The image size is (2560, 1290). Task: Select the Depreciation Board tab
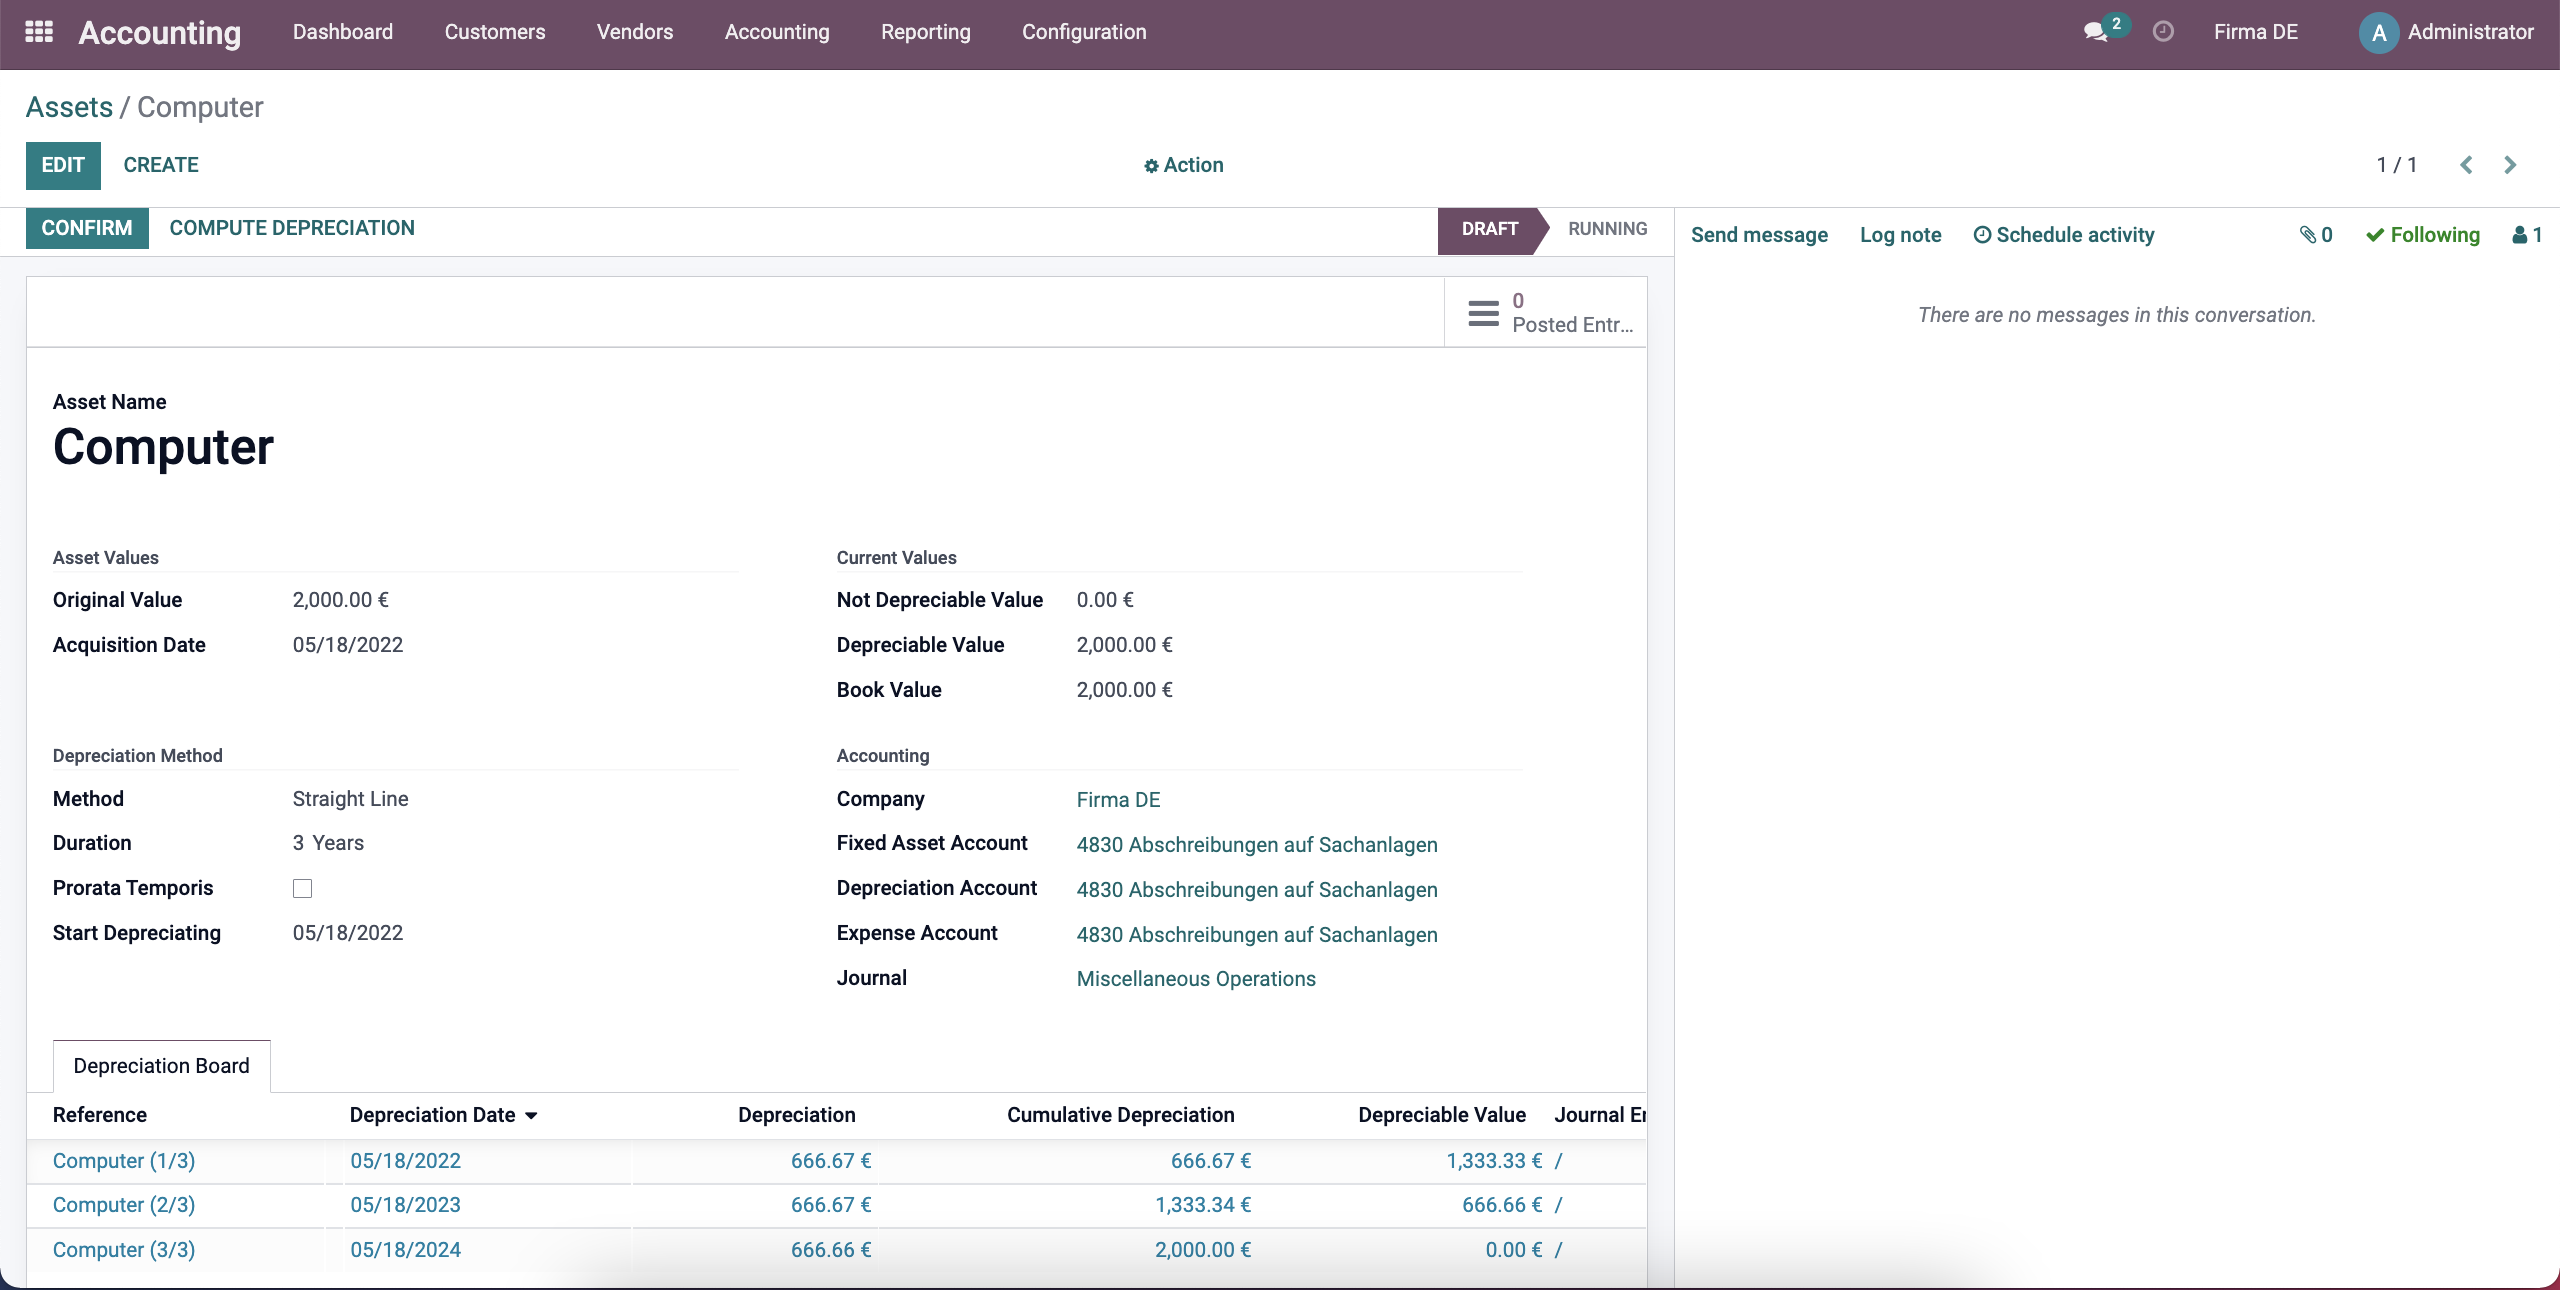162,1066
